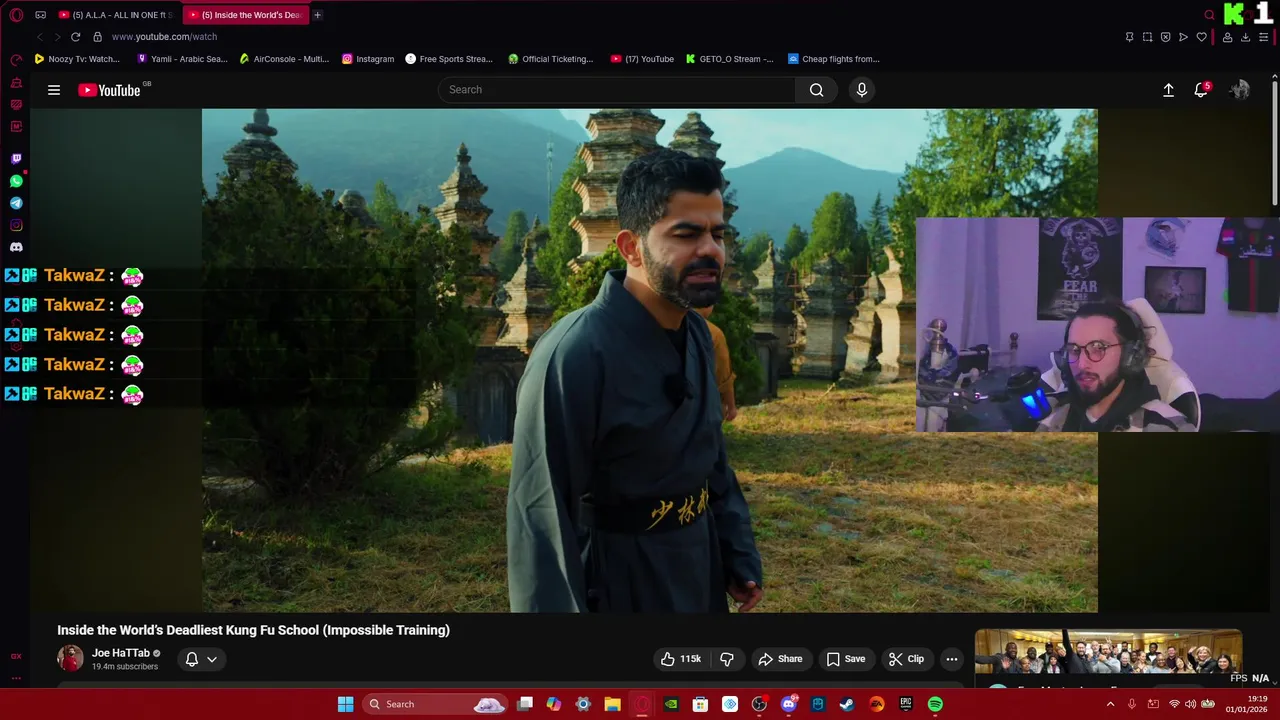Open the YouTube create upload icon
1280x720 pixels.
[1168, 90]
